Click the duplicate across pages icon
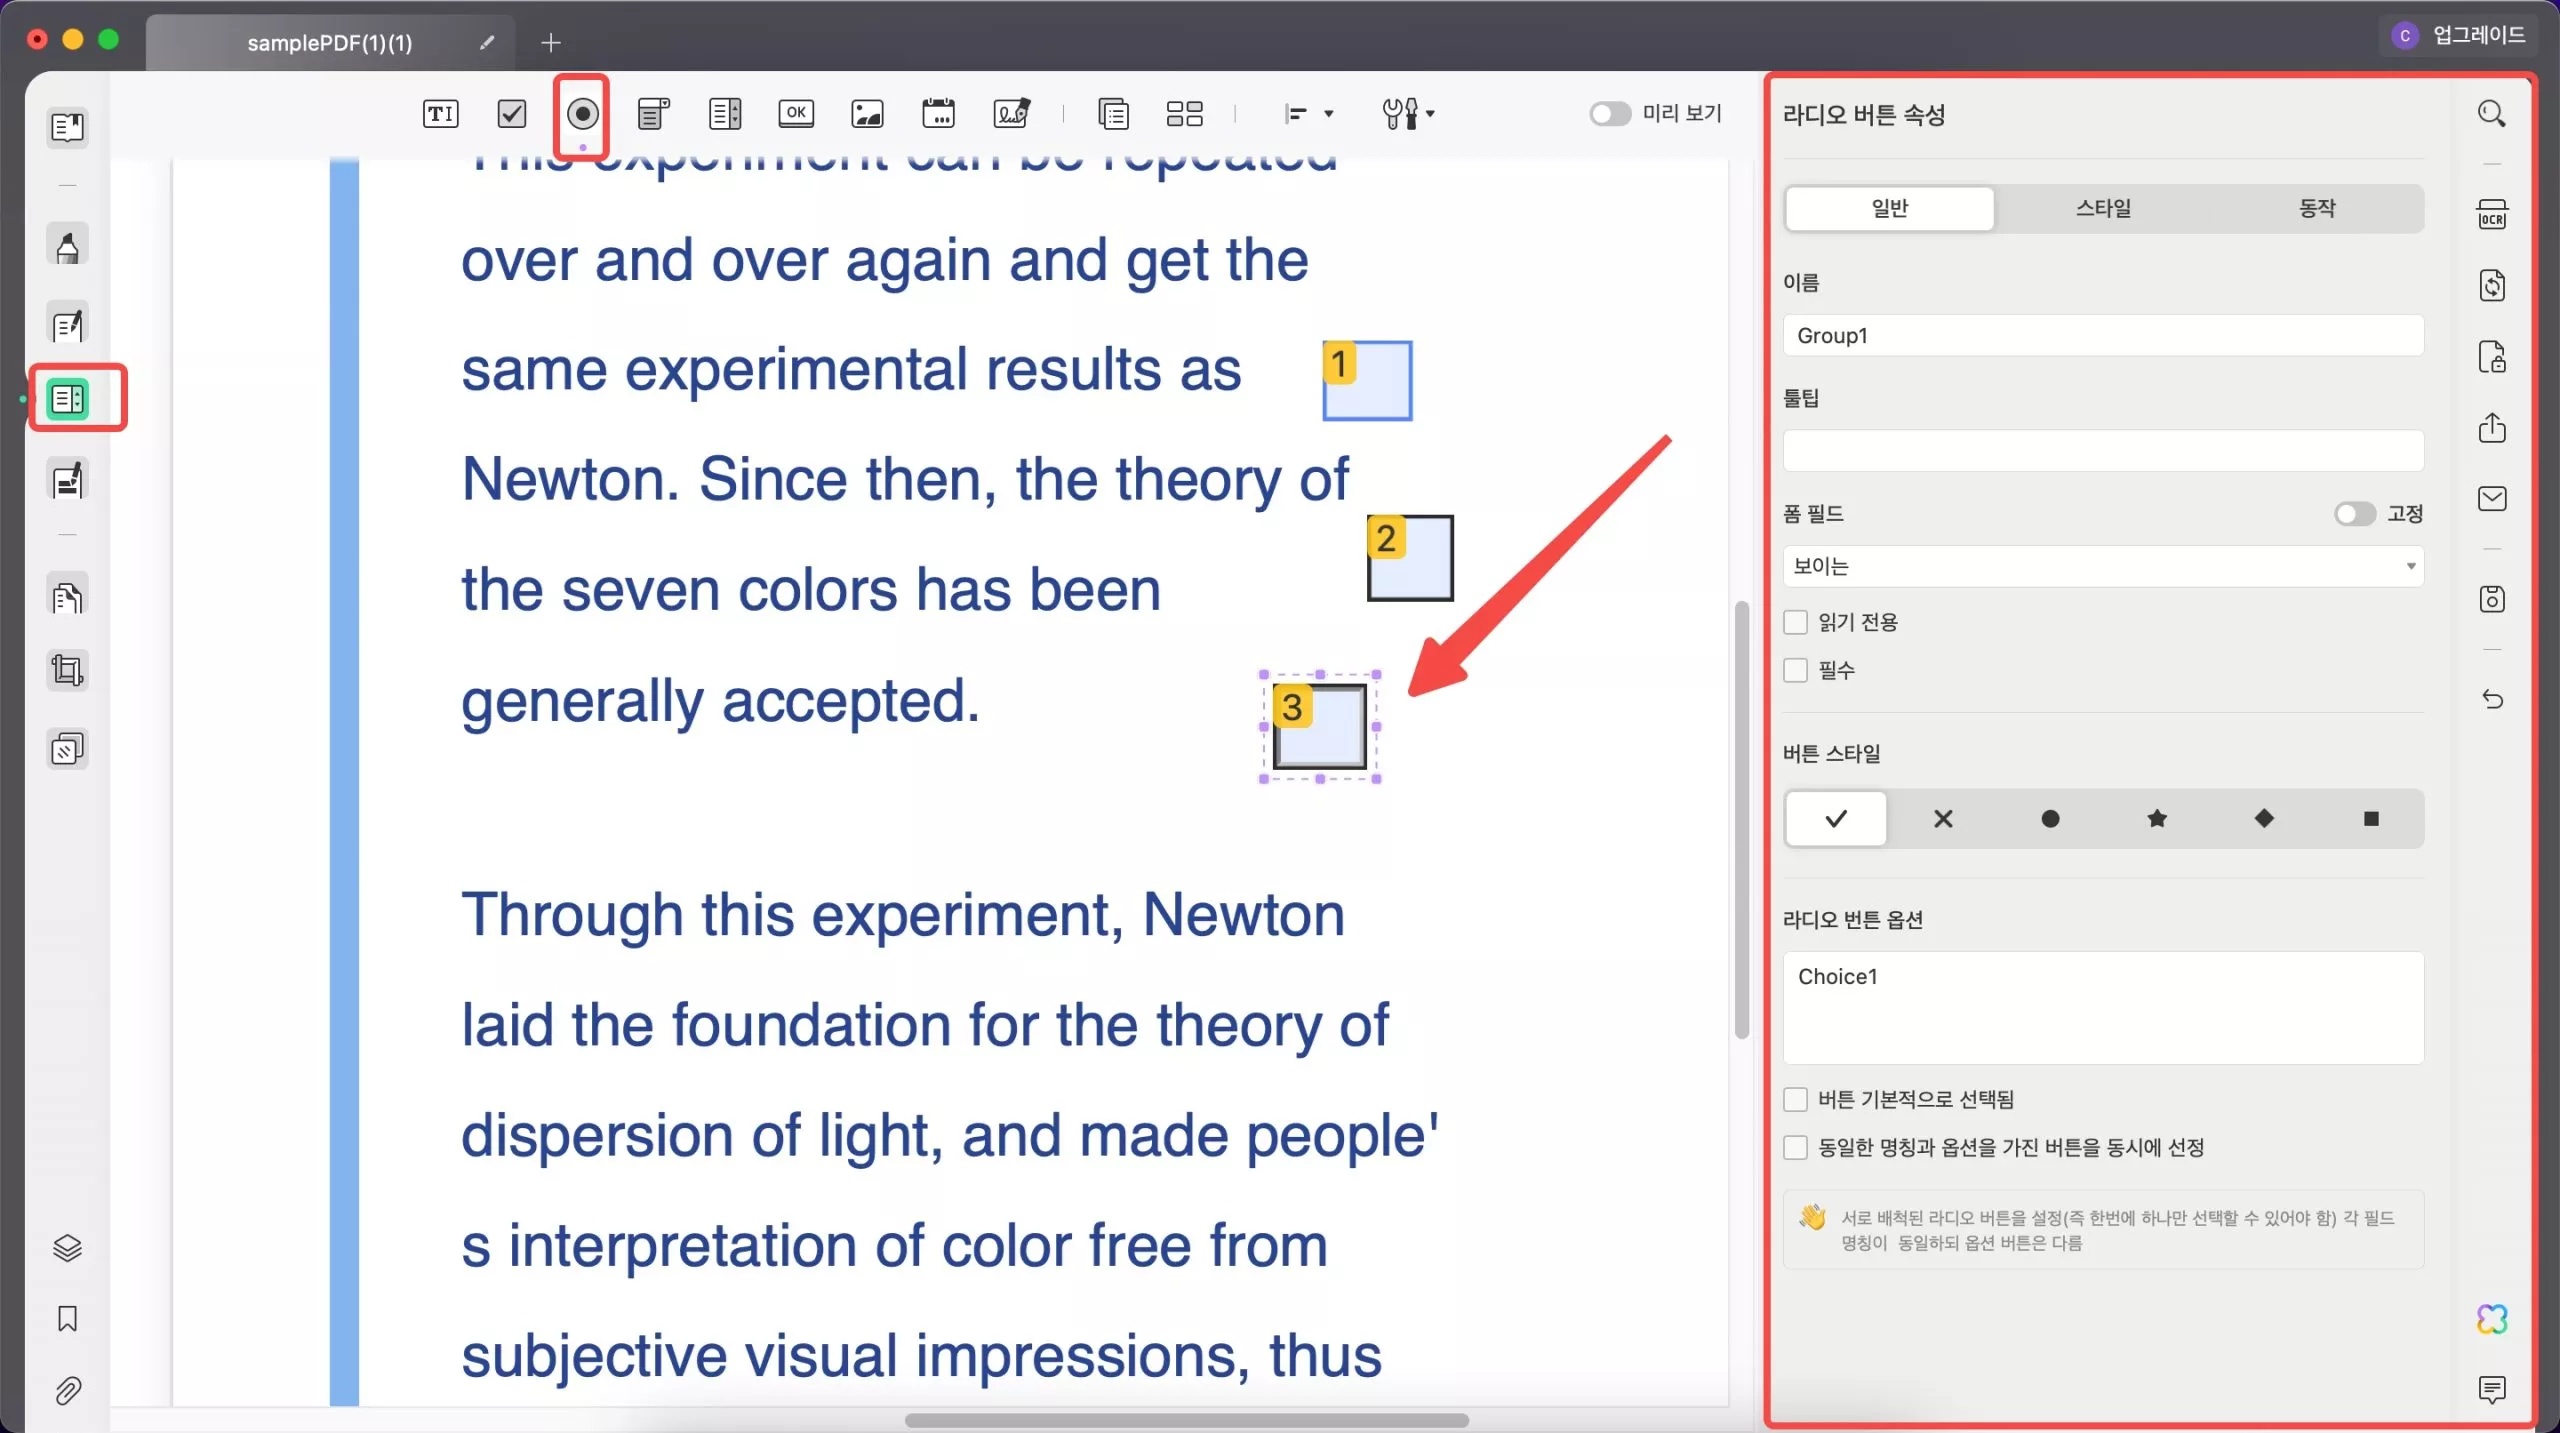The height and width of the screenshot is (1433, 2560). [x=1113, y=114]
